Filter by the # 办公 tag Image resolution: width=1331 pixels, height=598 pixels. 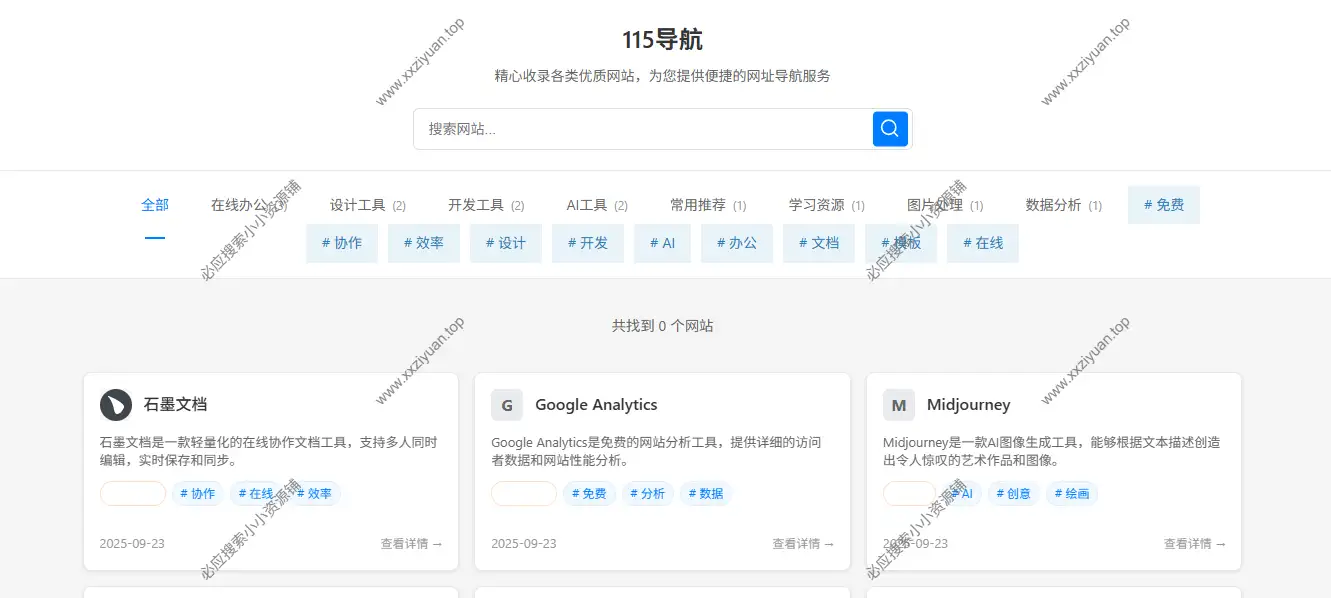tap(736, 243)
